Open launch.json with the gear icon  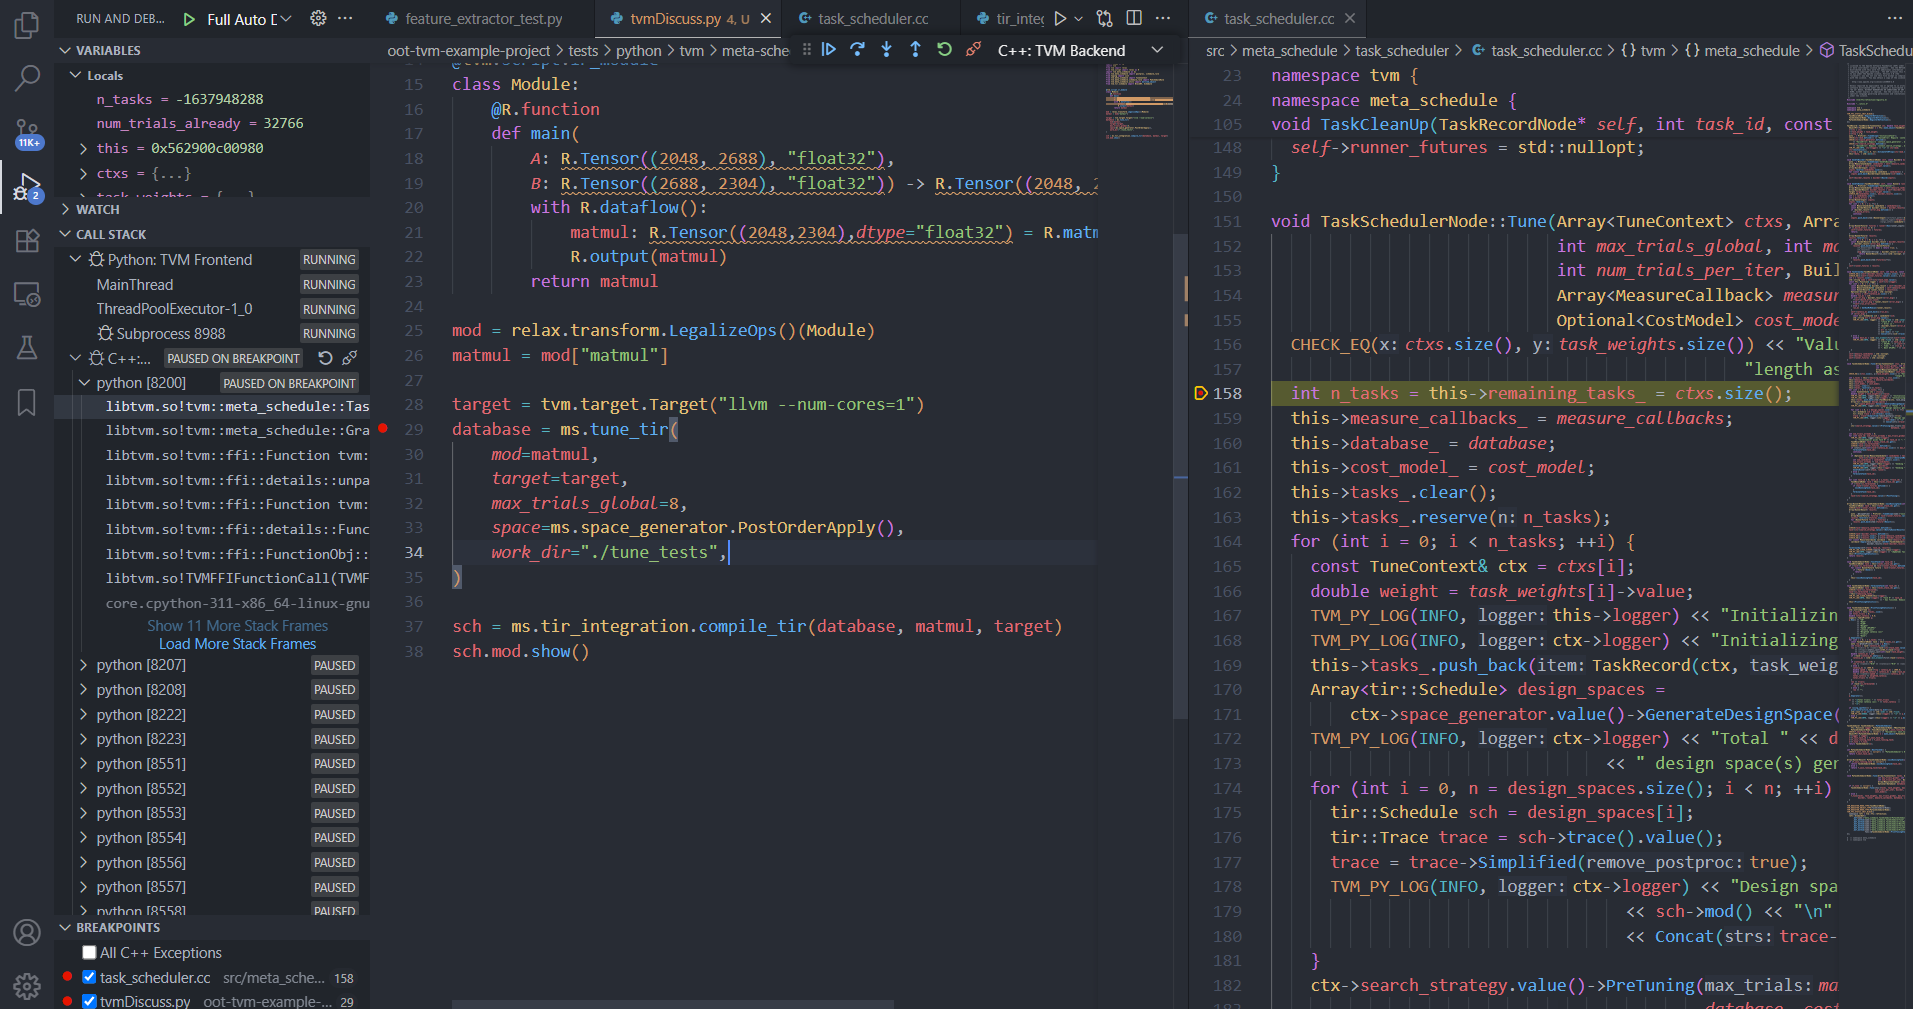coord(318,19)
